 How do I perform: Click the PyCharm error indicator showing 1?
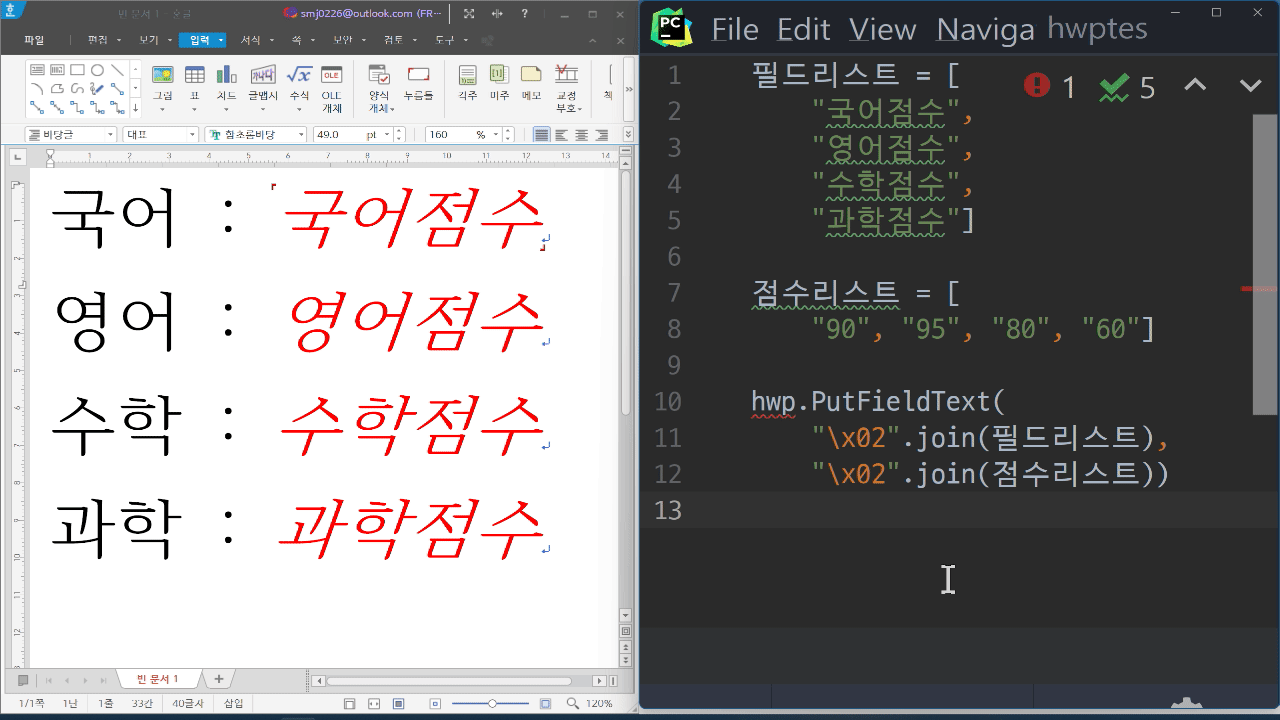(x=1049, y=87)
